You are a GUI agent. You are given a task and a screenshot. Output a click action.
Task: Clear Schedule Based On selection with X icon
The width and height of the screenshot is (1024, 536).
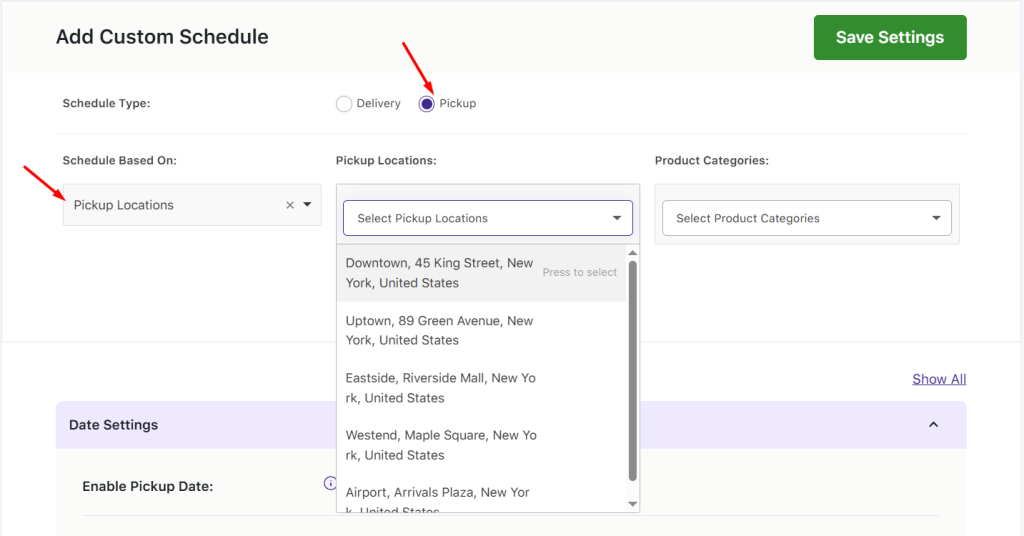point(290,205)
